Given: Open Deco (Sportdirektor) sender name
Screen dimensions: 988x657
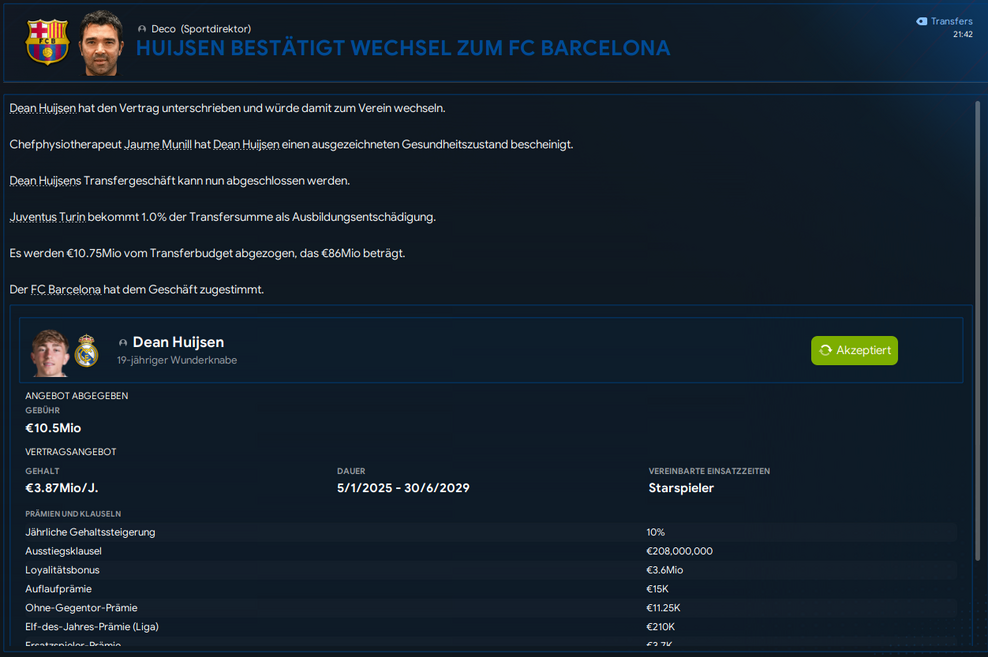Looking at the screenshot, I should click(x=201, y=29).
